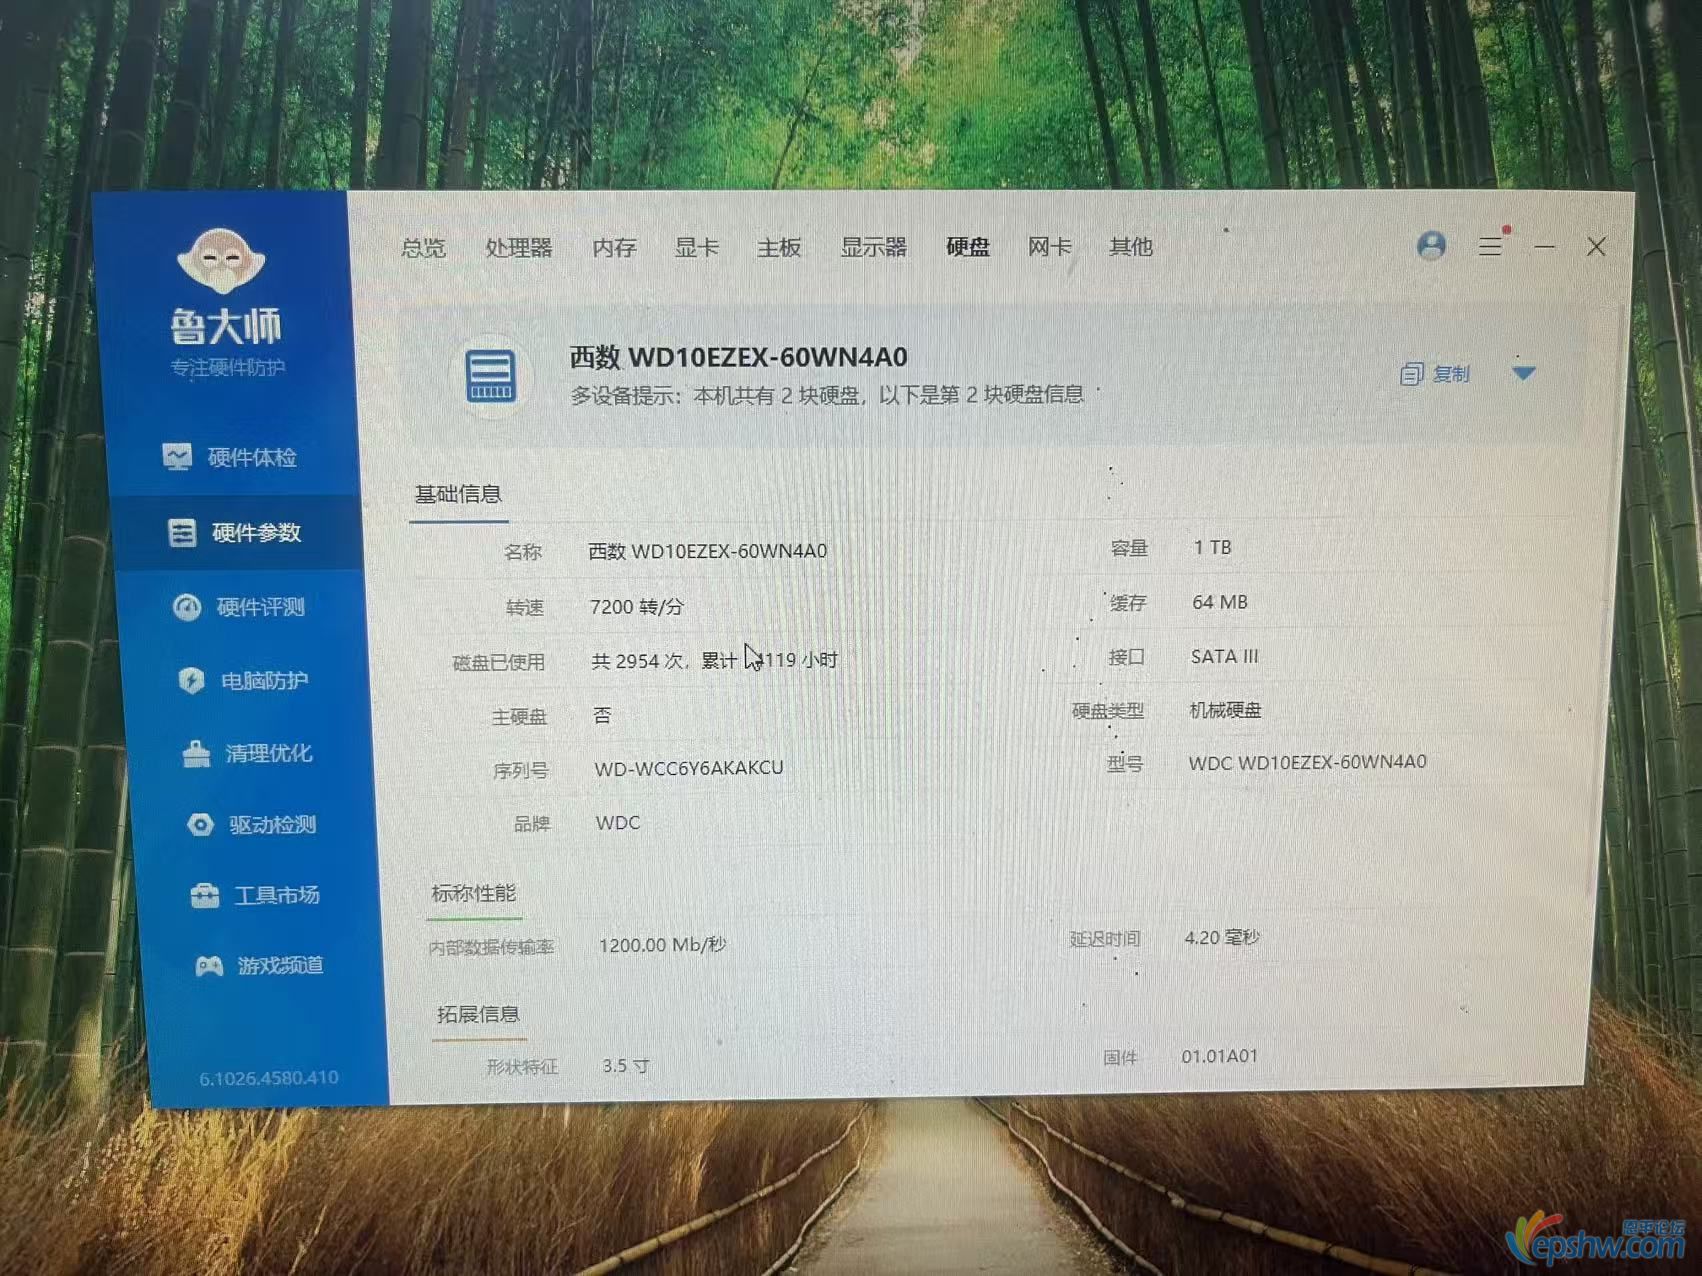Click the user account avatar icon
Screen dimensions: 1702x1276
(x=1431, y=246)
